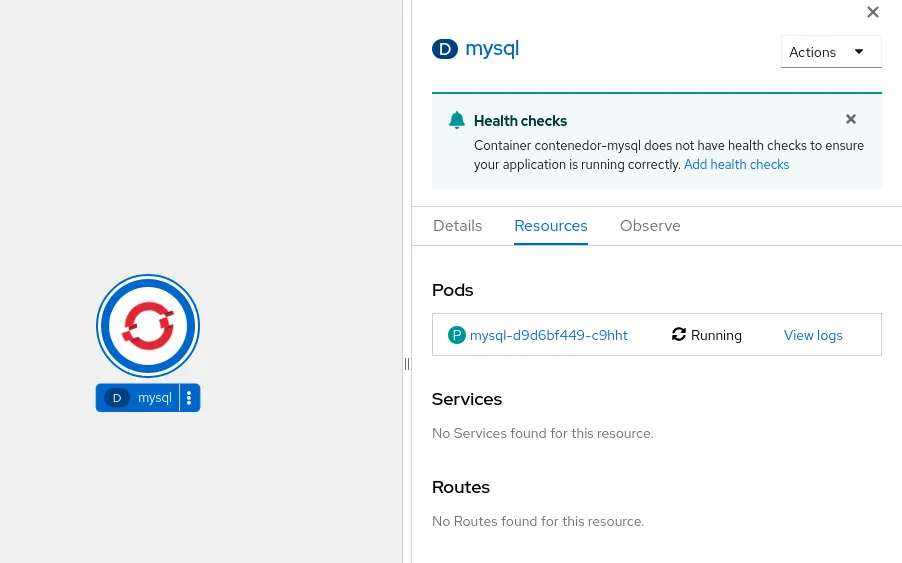902x563 pixels.
Task: Click the Add health checks link
Action: tap(736, 164)
